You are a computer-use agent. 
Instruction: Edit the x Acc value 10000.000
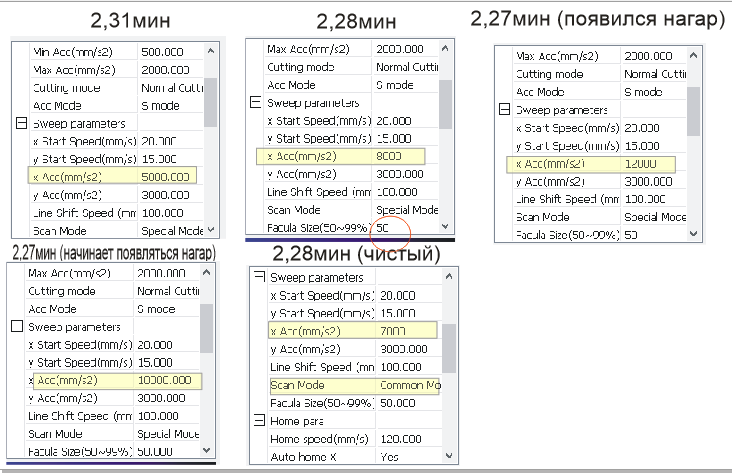coord(167,380)
